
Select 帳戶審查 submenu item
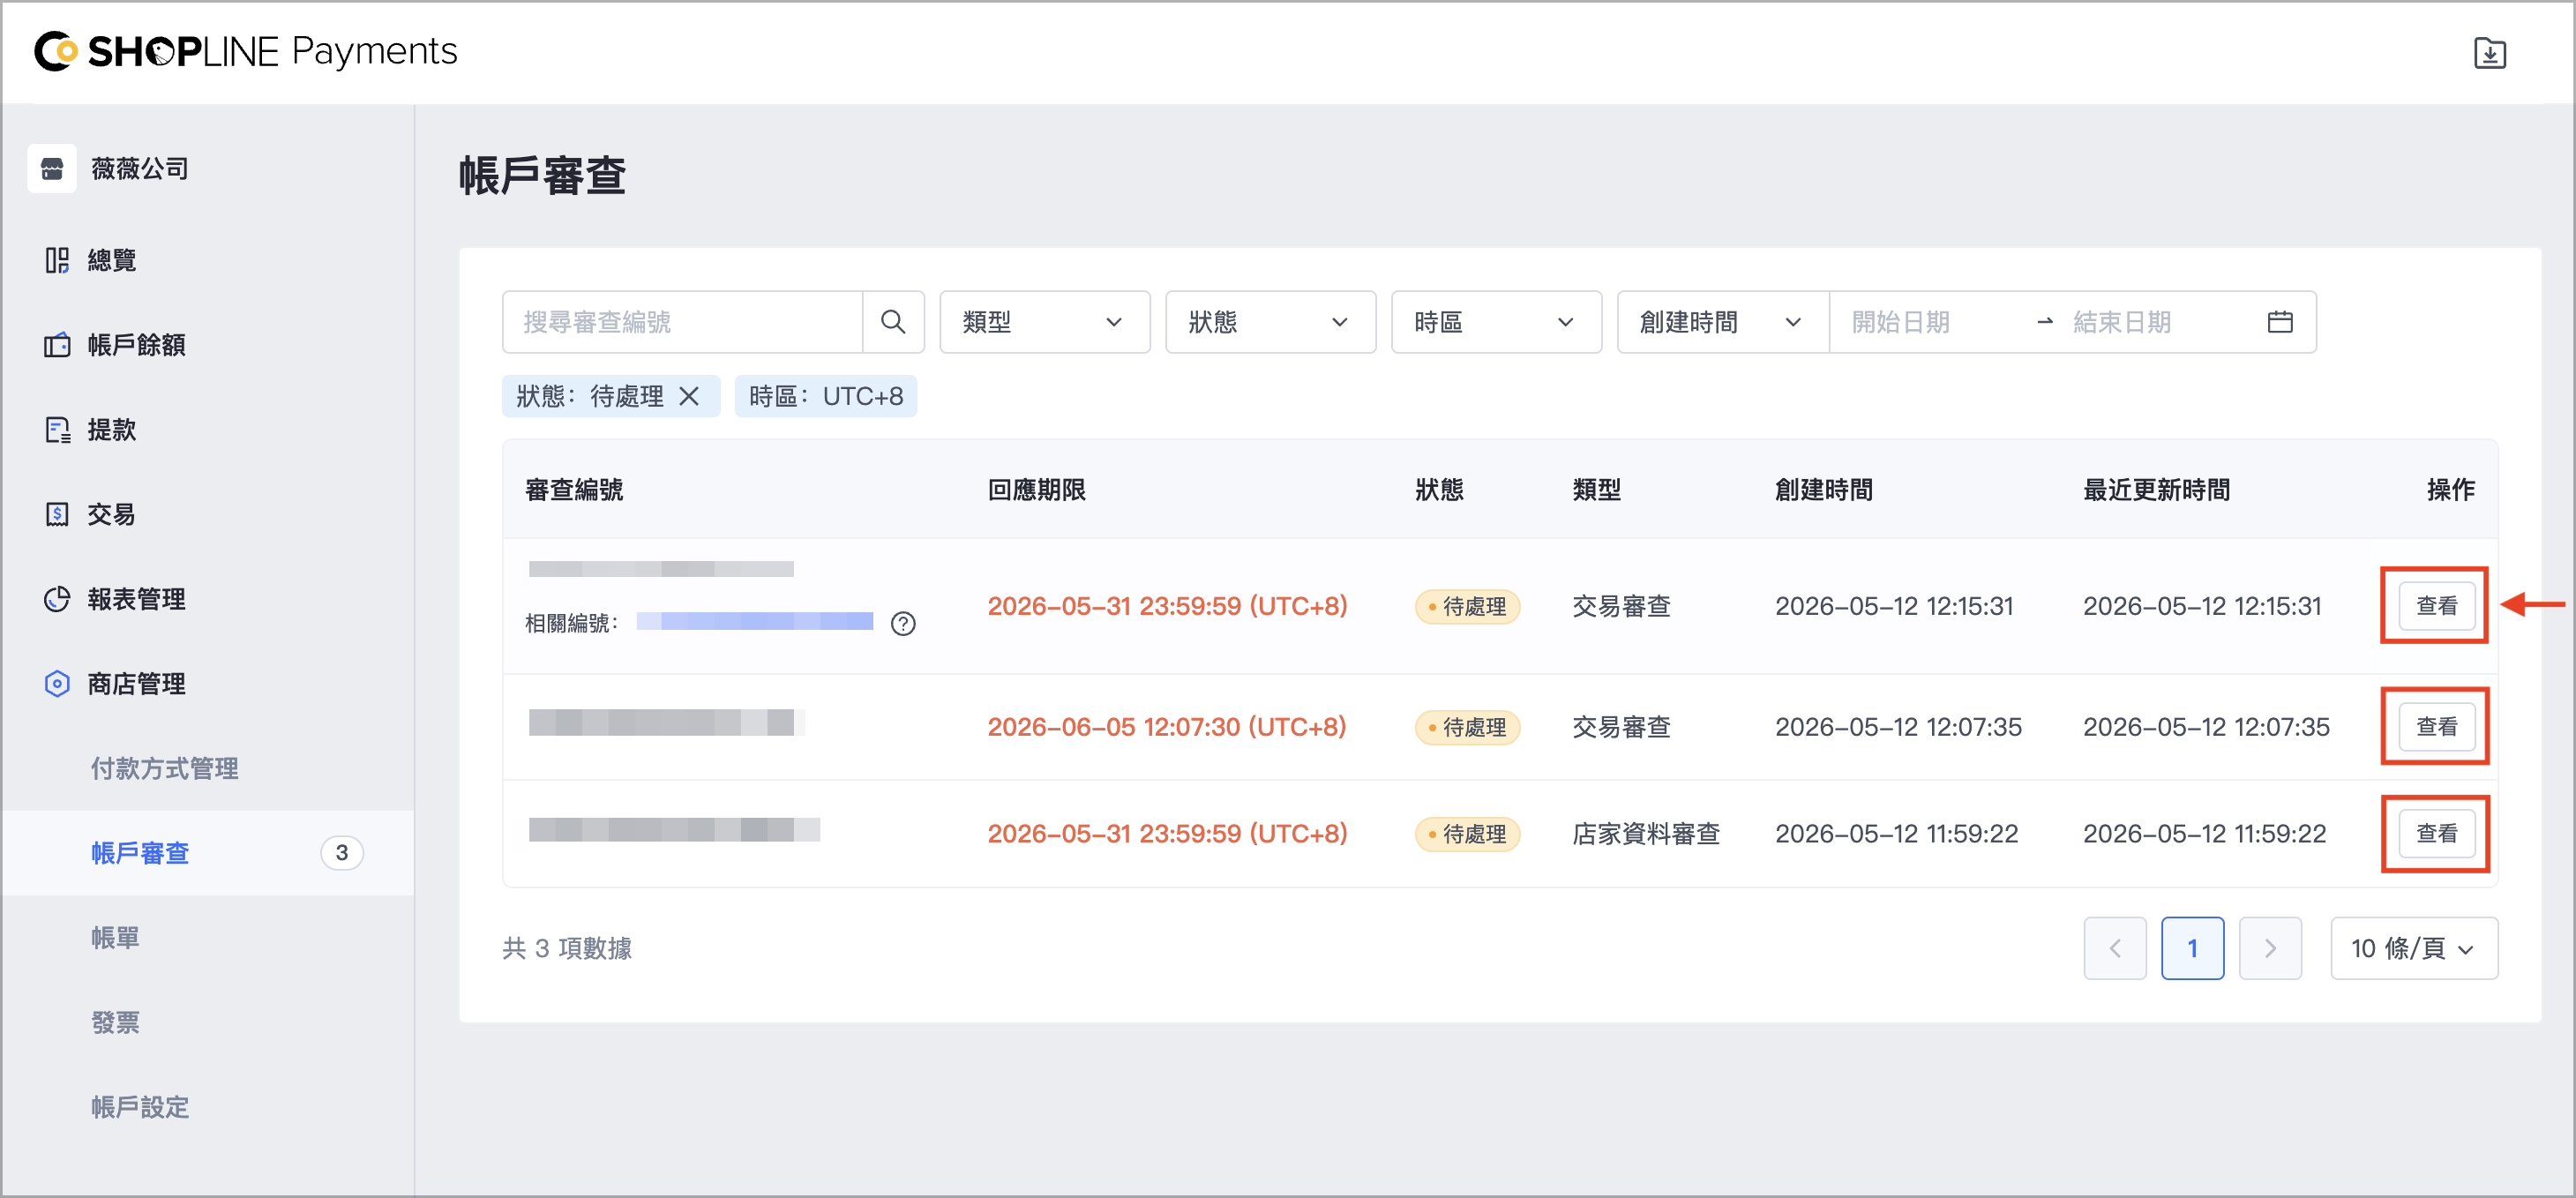point(207,853)
